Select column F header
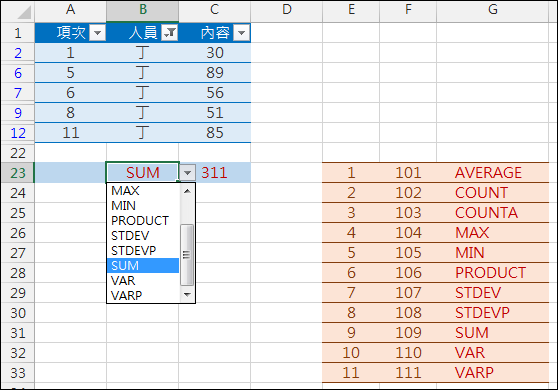Viewport: 558px width, 390px height. point(408,10)
